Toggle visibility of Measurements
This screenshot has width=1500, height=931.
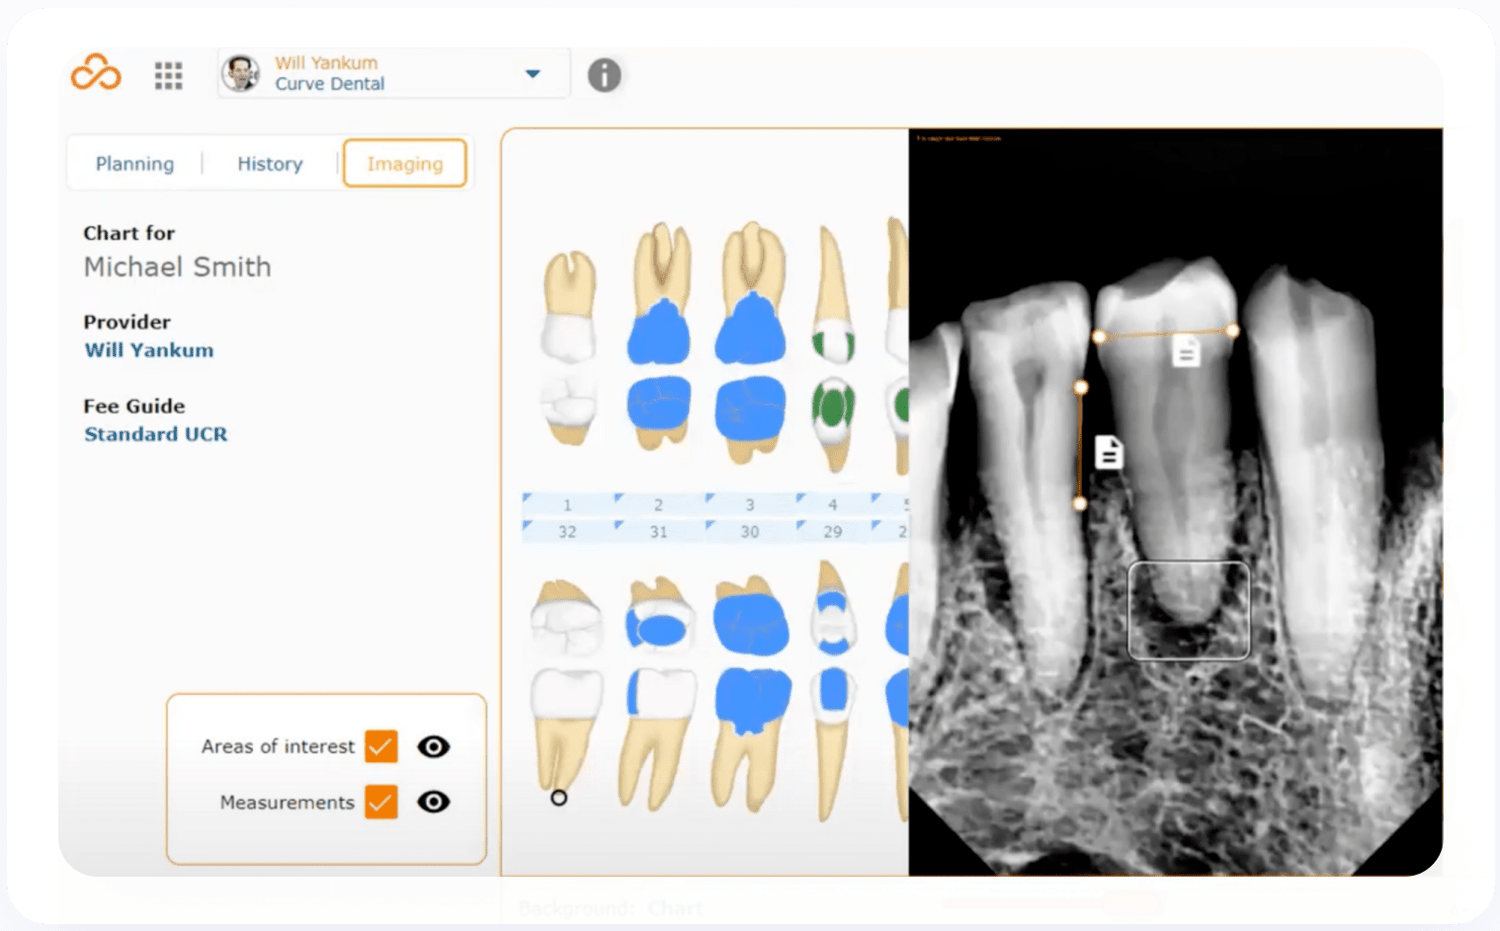click(x=433, y=802)
